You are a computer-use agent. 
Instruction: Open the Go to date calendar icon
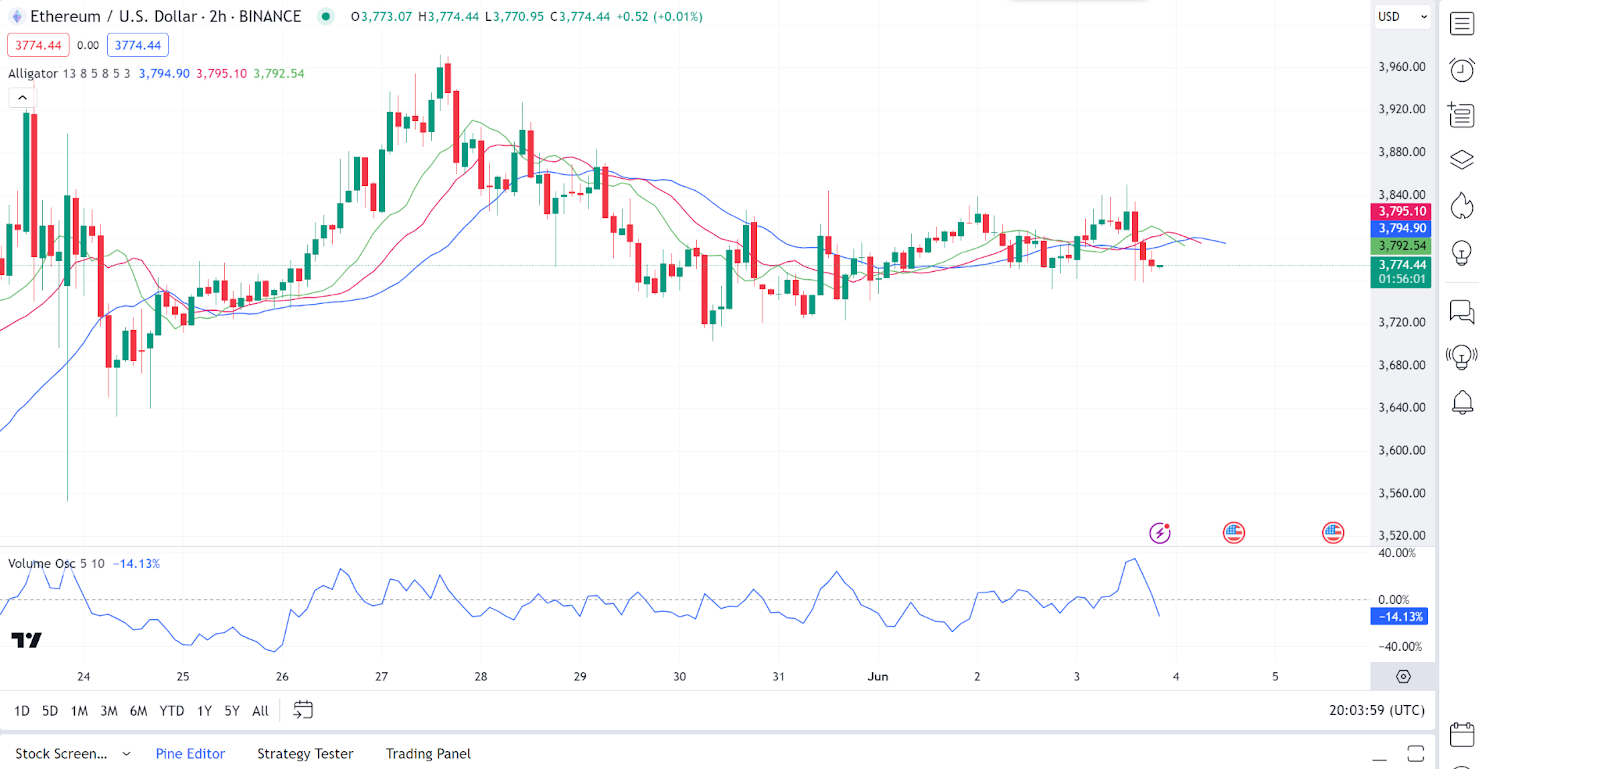pos(303,710)
